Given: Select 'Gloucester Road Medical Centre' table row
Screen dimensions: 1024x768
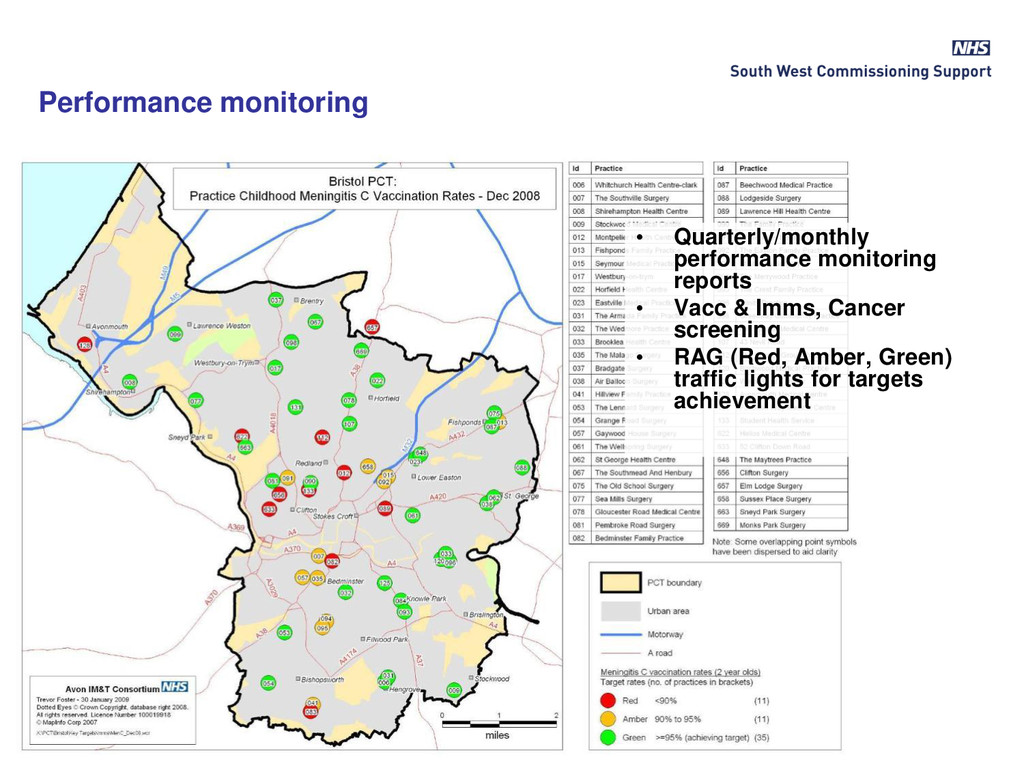Looking at the screenshot, I should 636,512.
